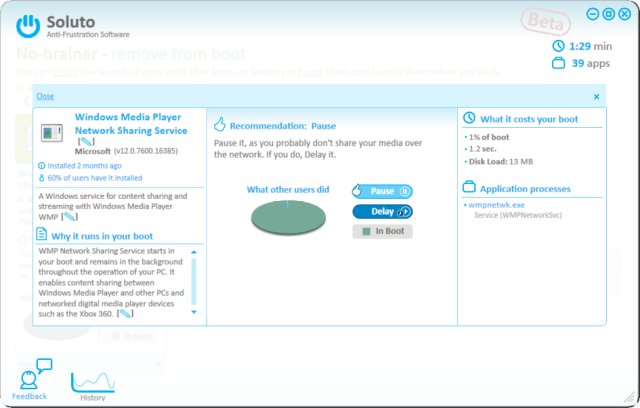Click the 1:29 min boot time

pyautogui.click(x=590, y=46)
